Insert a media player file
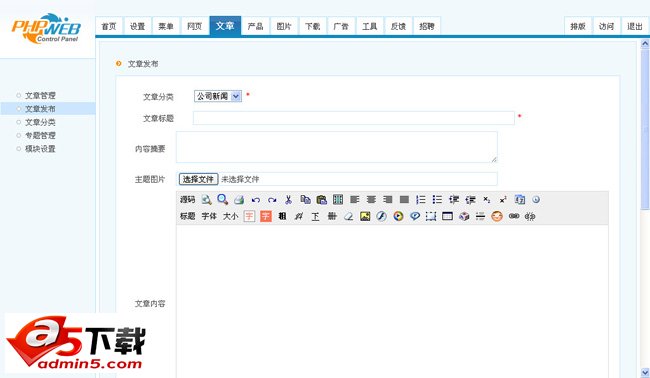The image size is (650, 378). (398, 216)
